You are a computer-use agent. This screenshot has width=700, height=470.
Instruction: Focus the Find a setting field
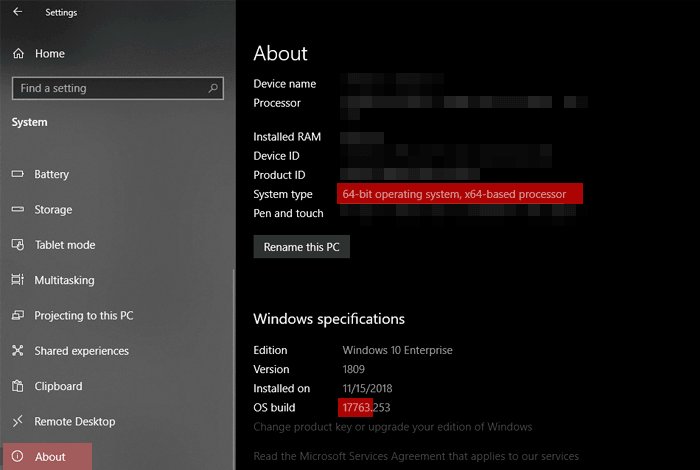[x=118, y=88]
